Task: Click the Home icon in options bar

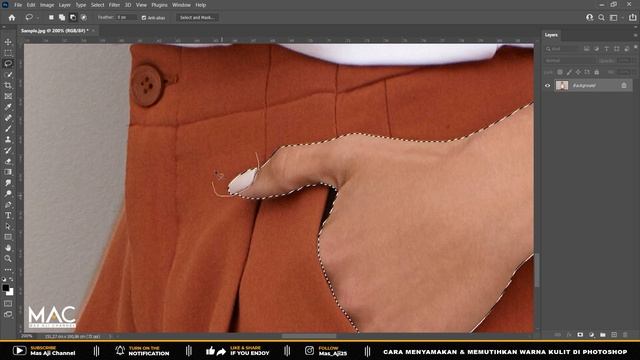Action: coord(12,18)
